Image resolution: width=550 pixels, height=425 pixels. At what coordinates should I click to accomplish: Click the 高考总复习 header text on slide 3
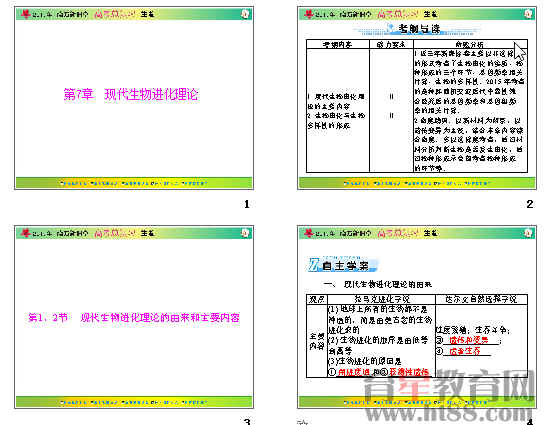point(115,233)
